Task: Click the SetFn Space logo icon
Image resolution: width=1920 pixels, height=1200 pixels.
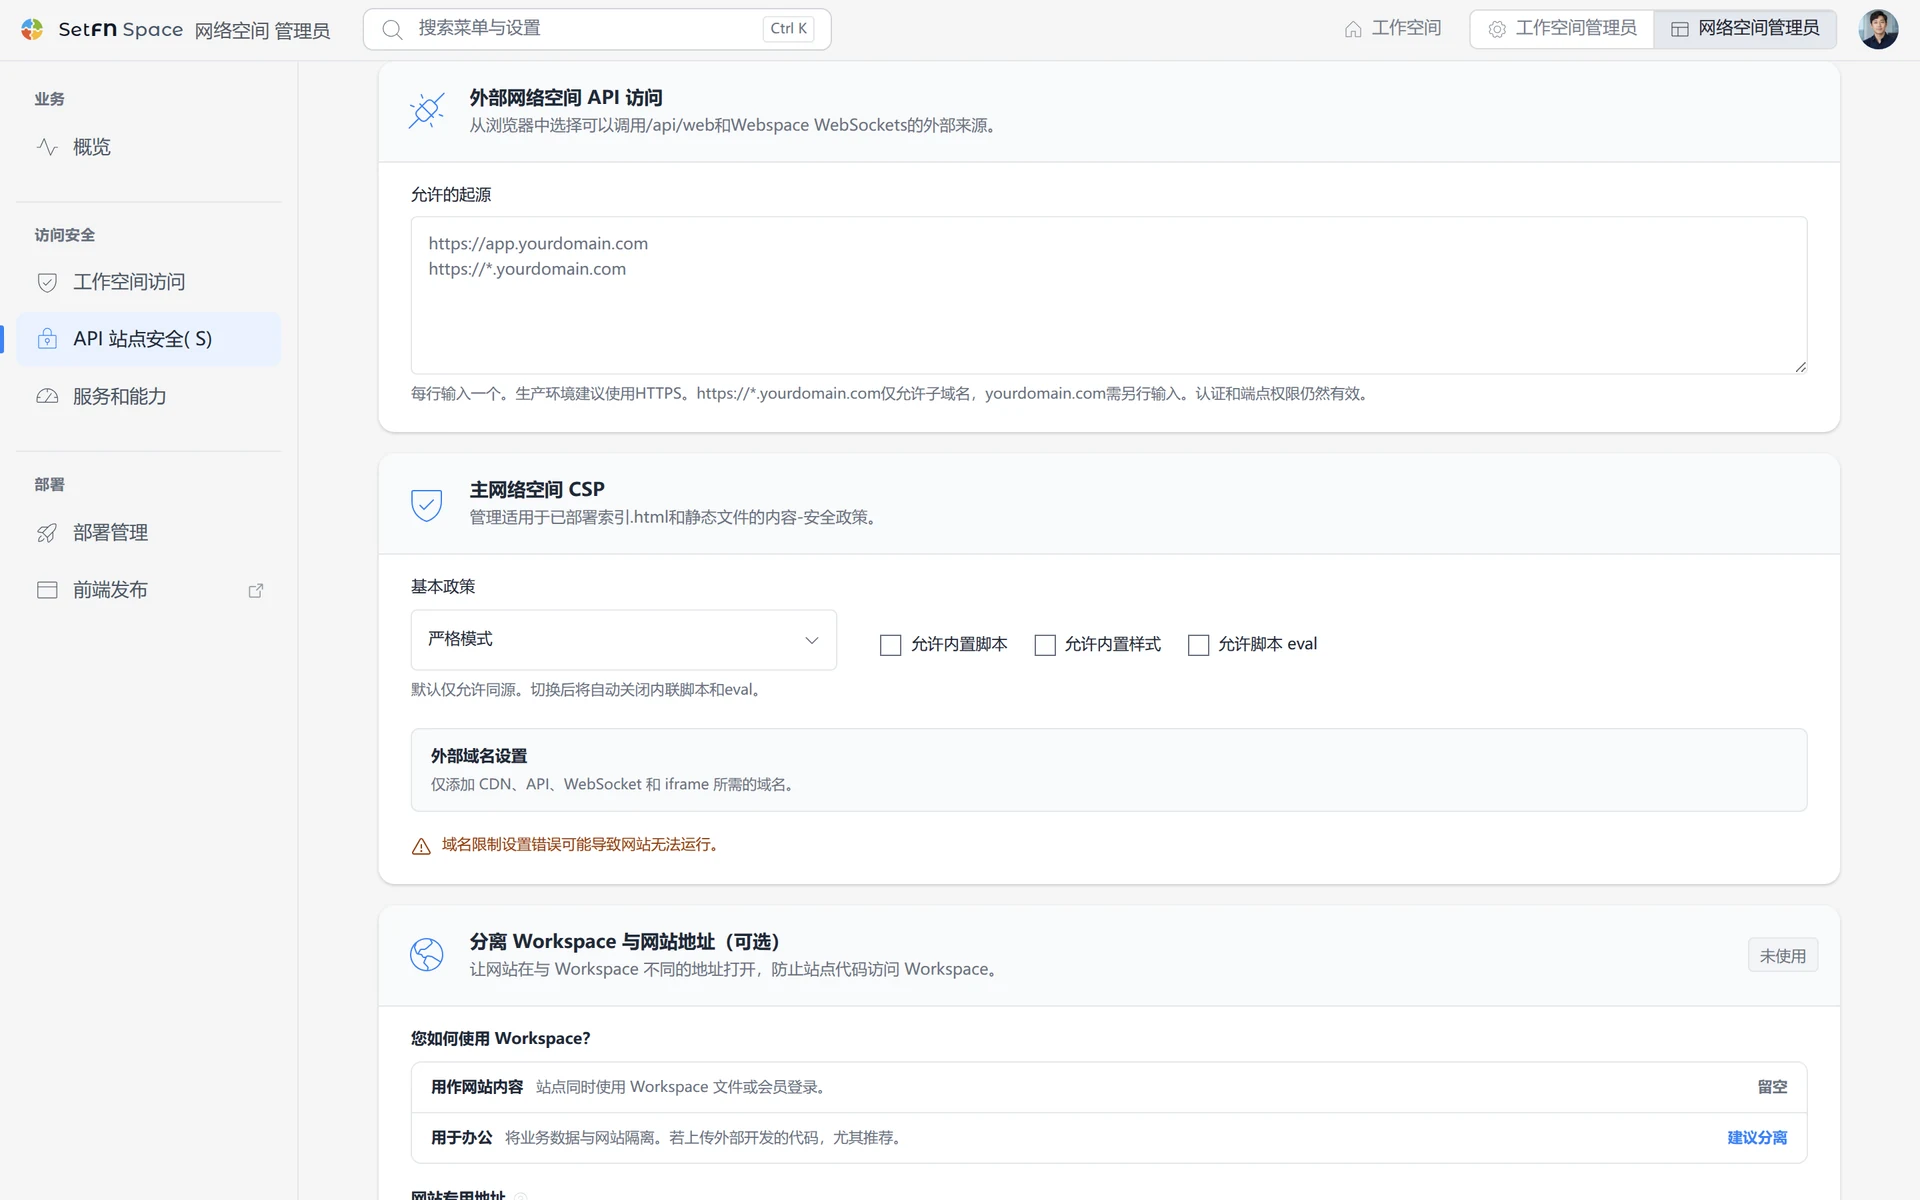Action: [32, 29]
